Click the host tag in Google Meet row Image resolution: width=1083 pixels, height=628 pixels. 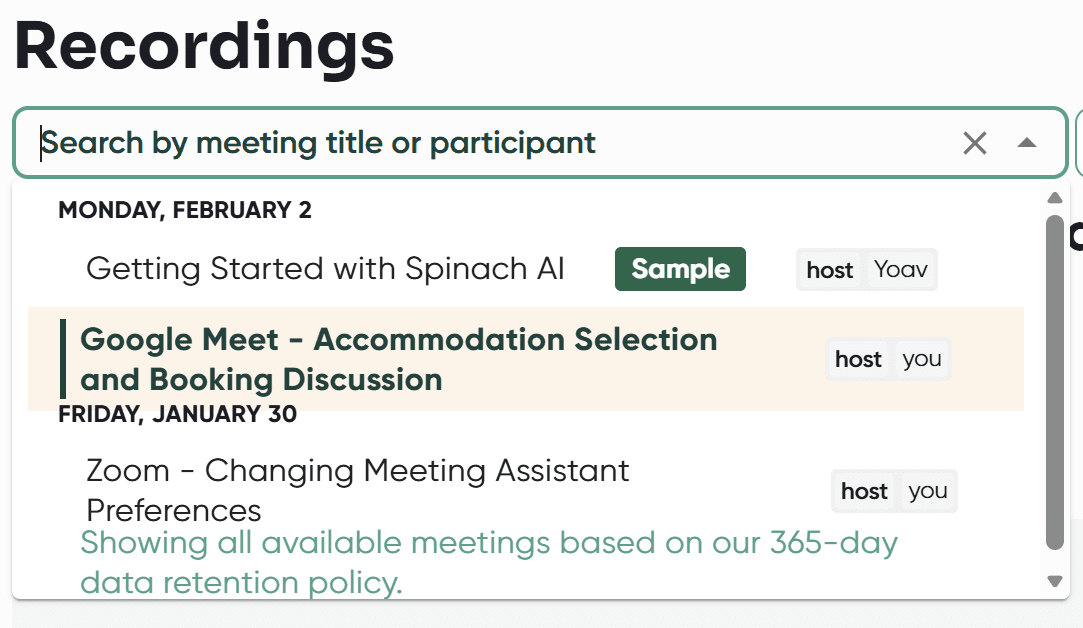click(x=858, y=360)
